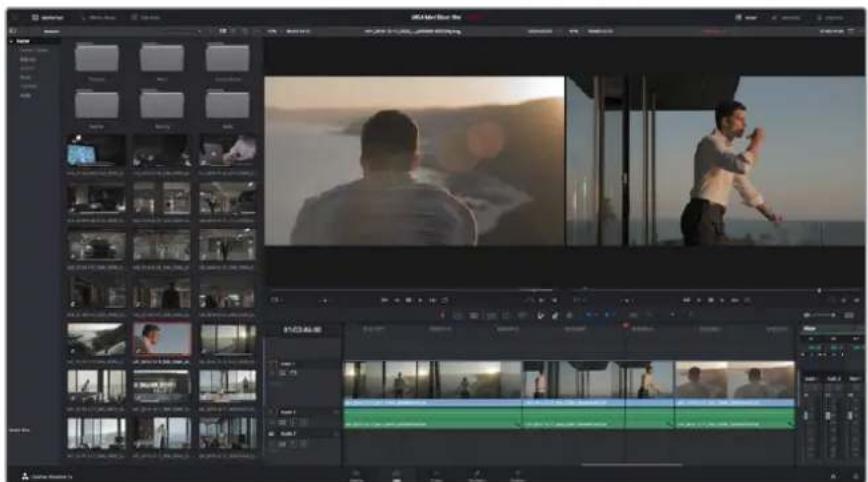Toggle the Media Pool panel button
This screenshot has height=482, width=868.
[47, 18]
